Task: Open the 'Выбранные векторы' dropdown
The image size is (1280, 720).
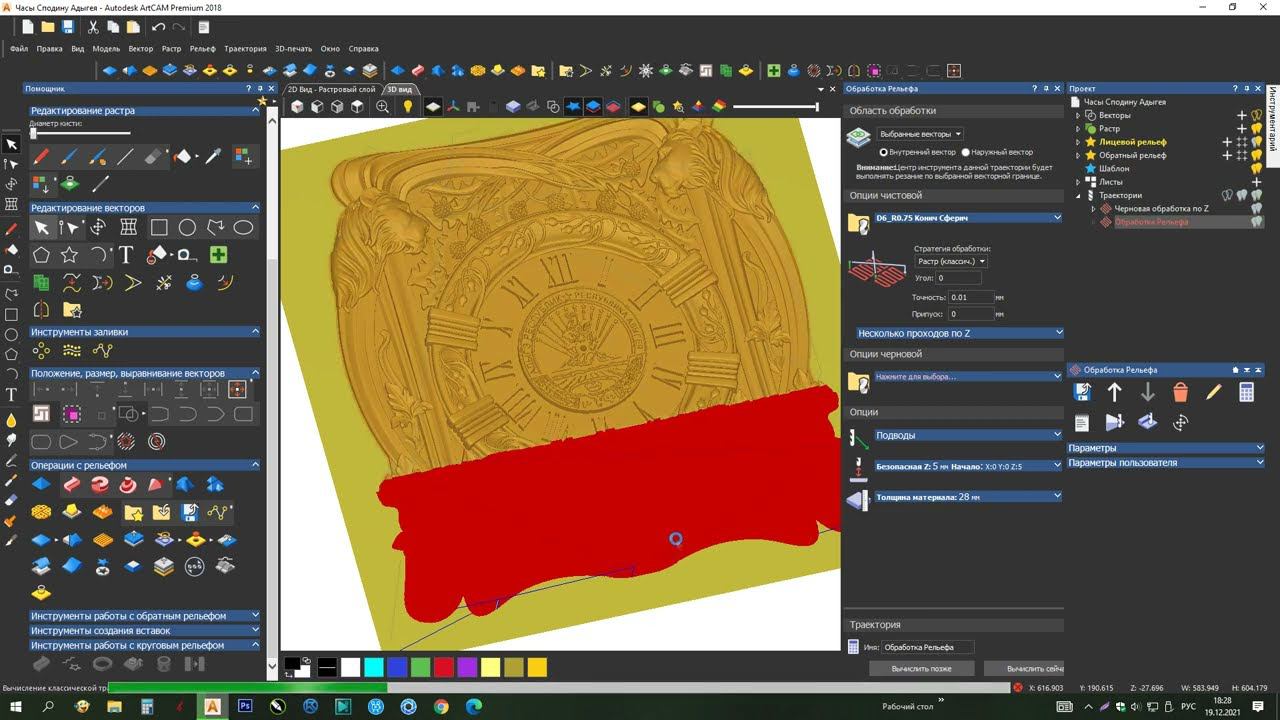Action: tap(920, 134)
